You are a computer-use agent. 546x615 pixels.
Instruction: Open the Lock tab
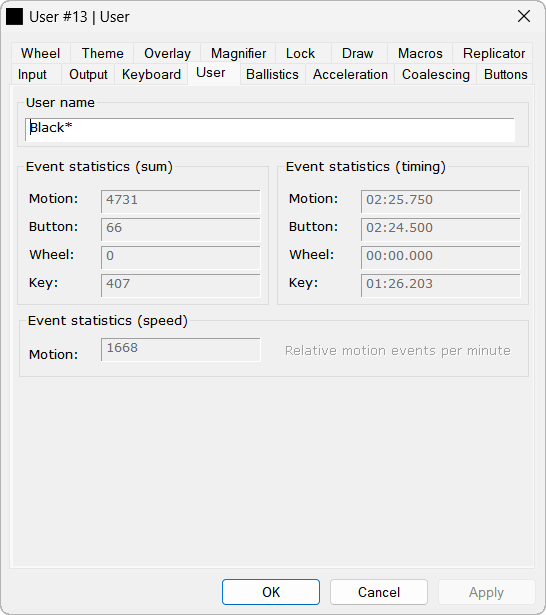300,53
